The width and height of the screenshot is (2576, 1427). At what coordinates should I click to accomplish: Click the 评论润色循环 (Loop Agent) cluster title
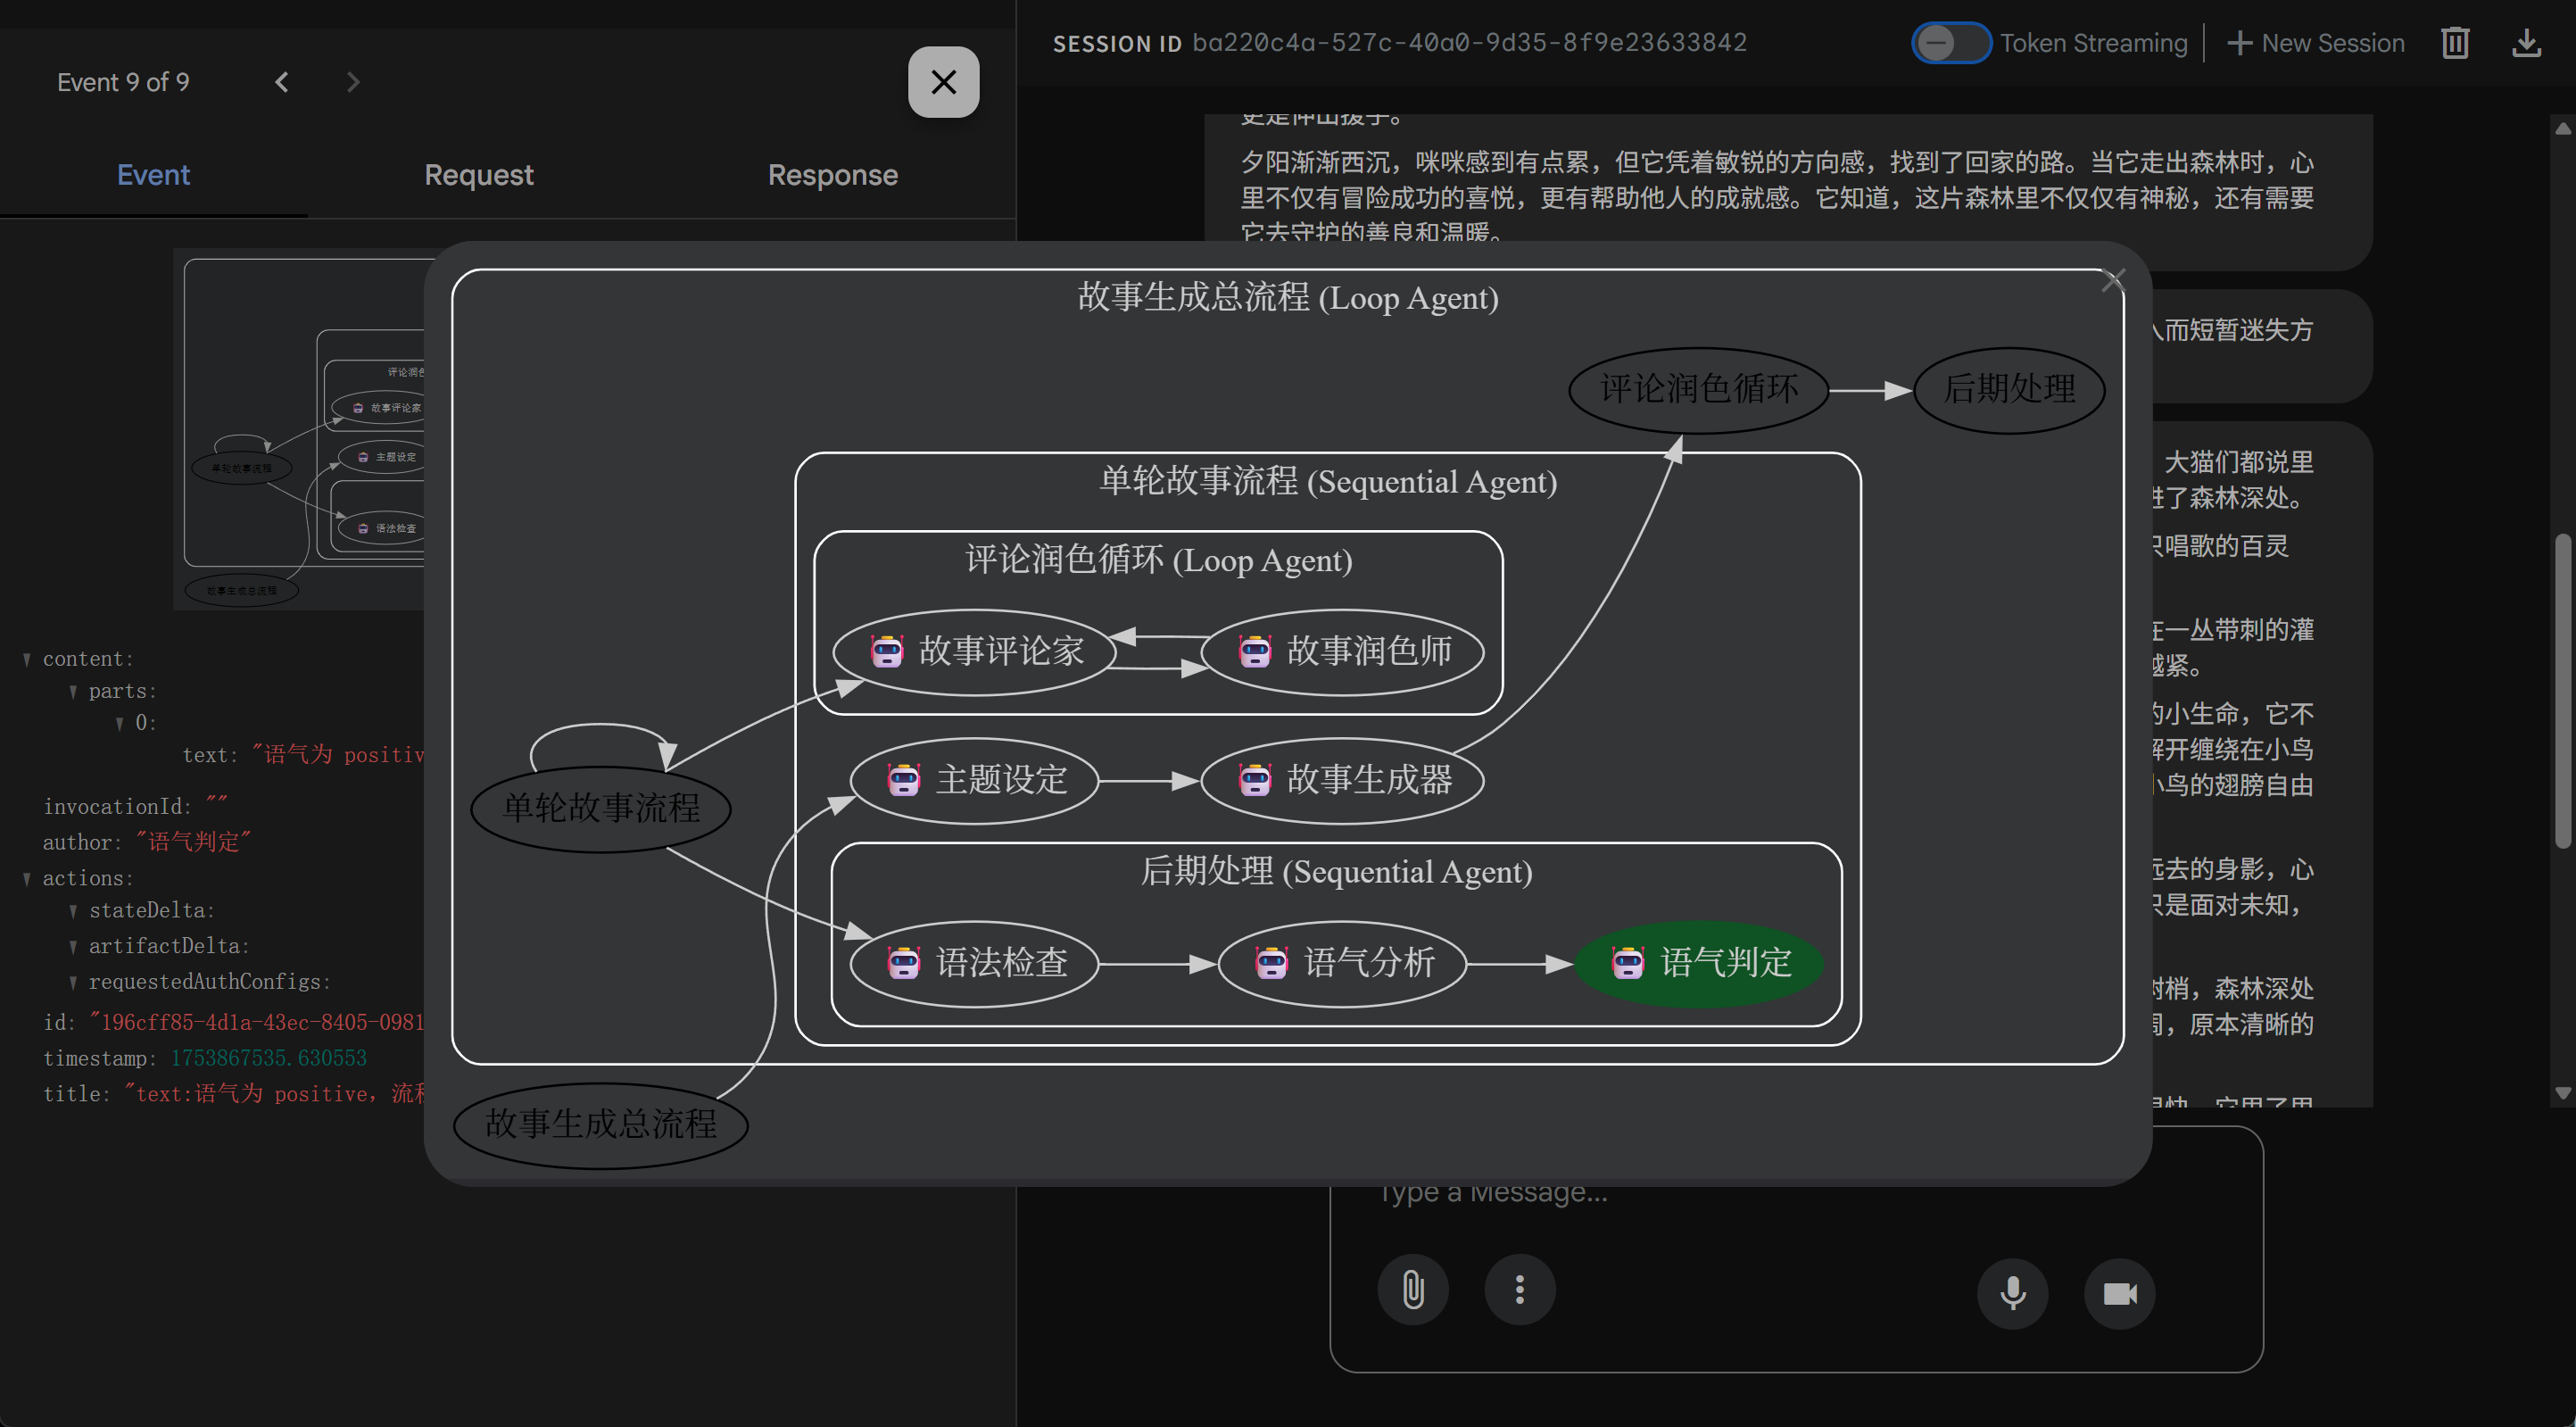[1159, 561]
